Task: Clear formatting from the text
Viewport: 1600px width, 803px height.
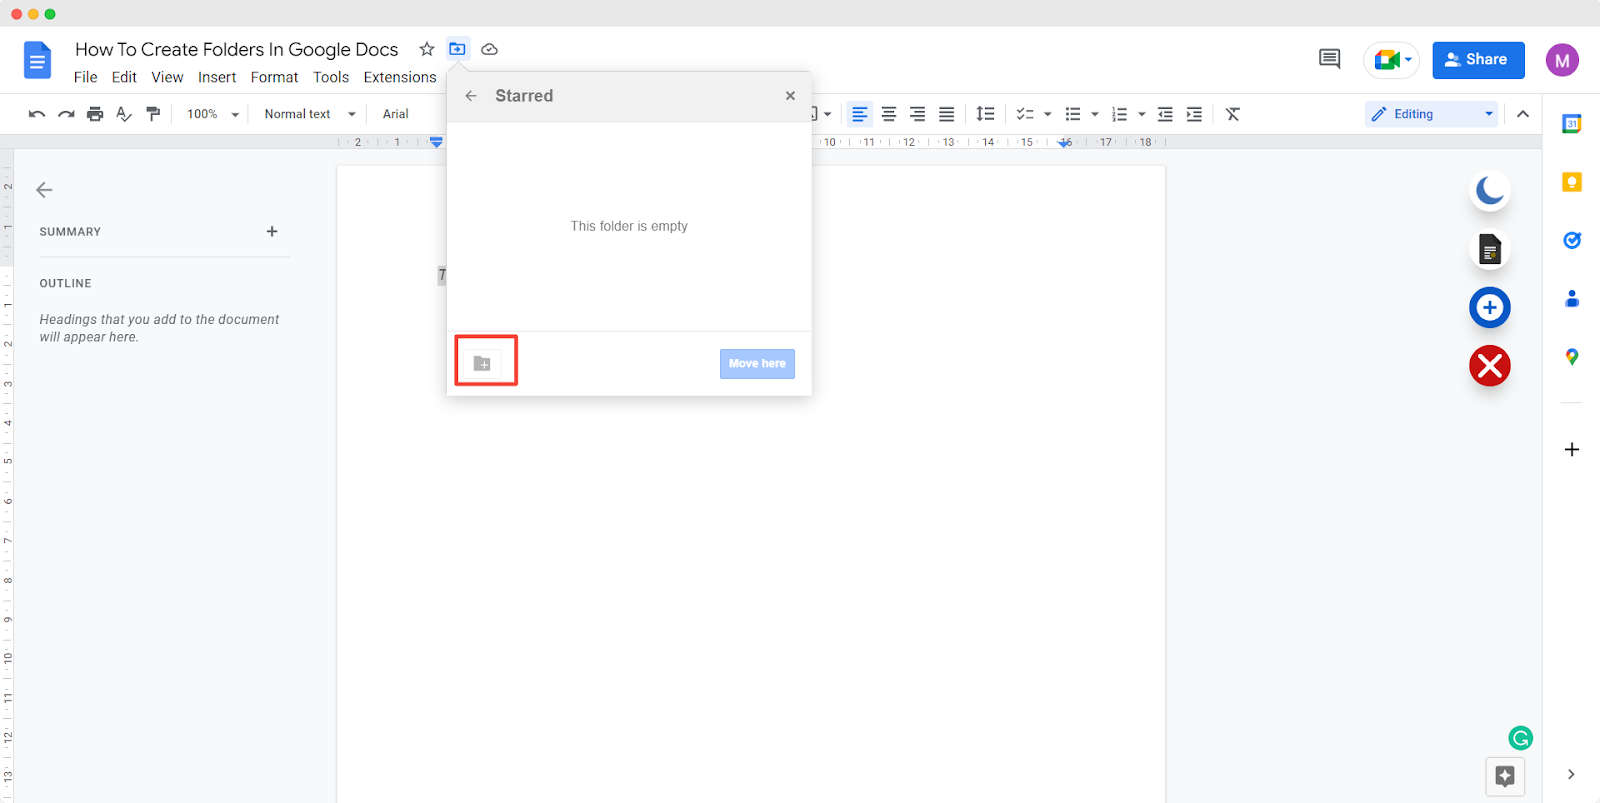Action: [x=1233, y=114]
